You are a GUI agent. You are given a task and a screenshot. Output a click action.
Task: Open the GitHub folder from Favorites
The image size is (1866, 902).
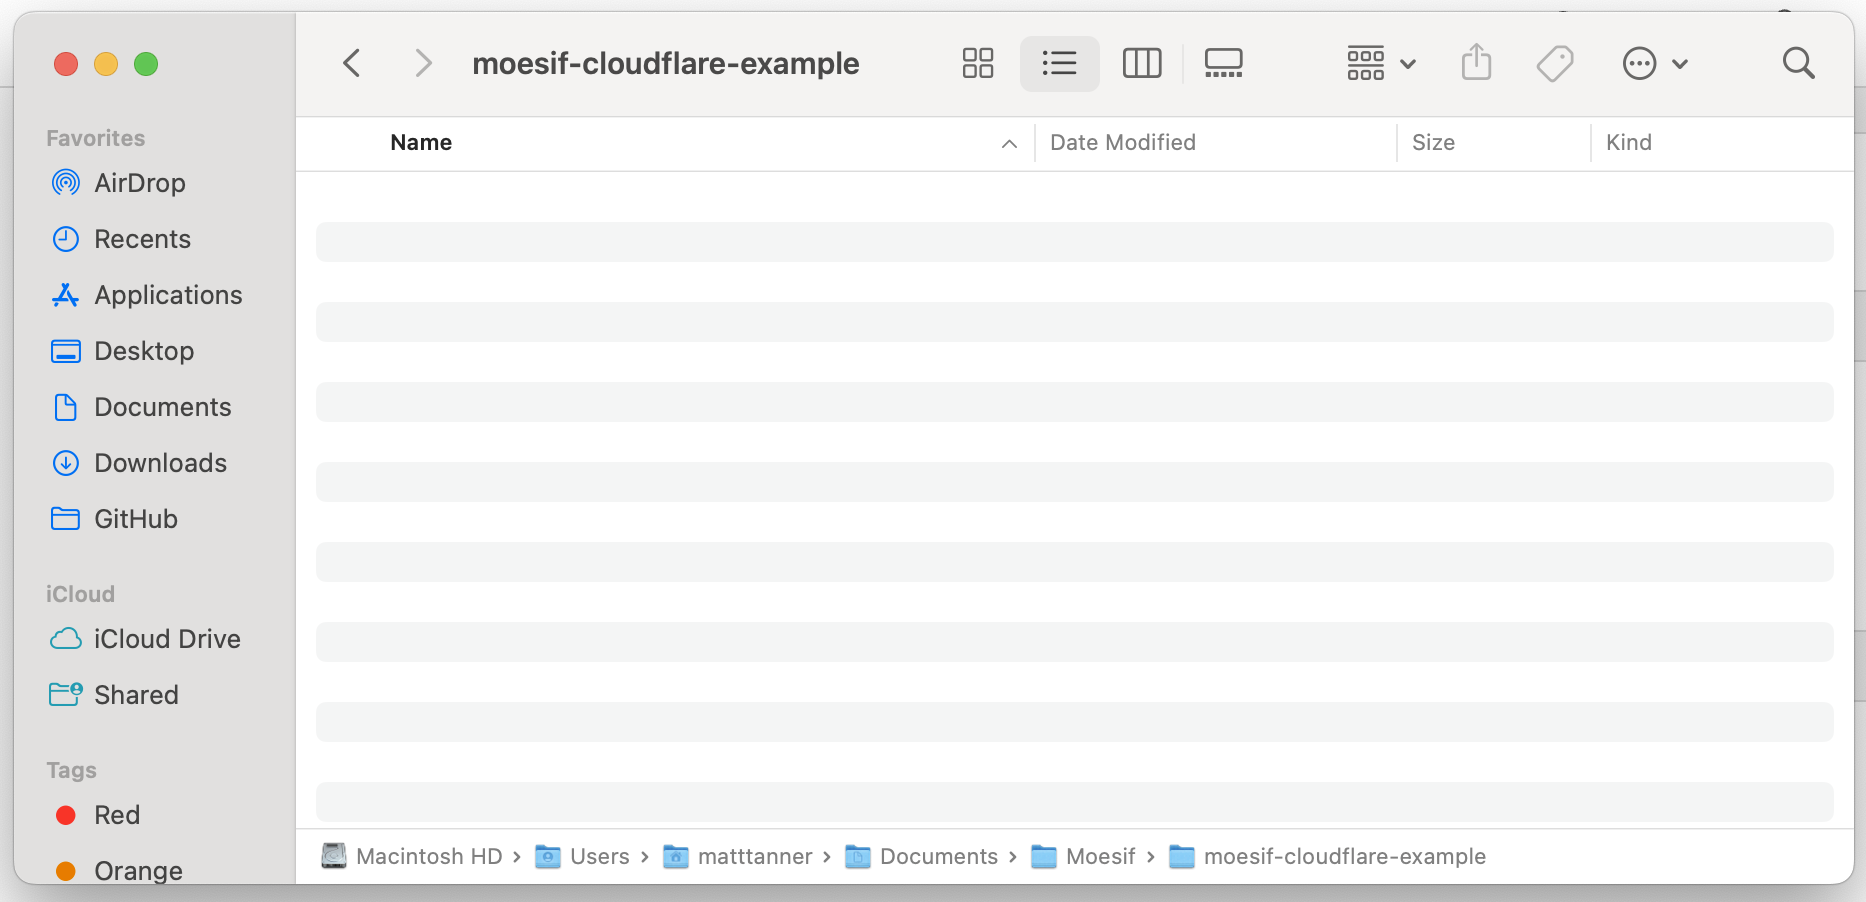tap(135, 519)
